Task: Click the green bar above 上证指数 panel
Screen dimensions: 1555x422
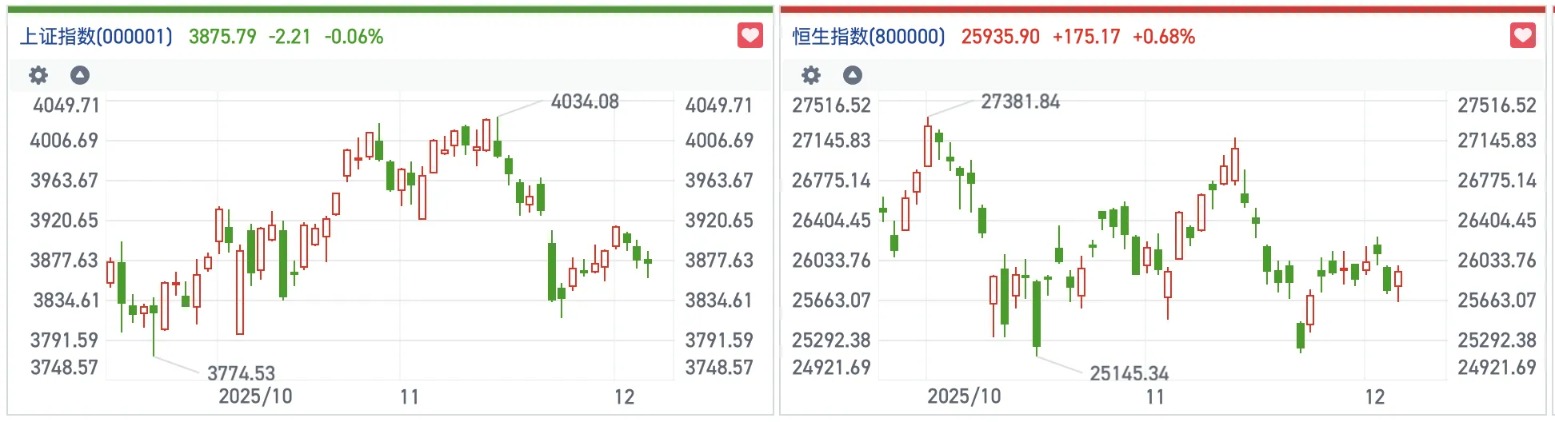Action: [389, 8]
